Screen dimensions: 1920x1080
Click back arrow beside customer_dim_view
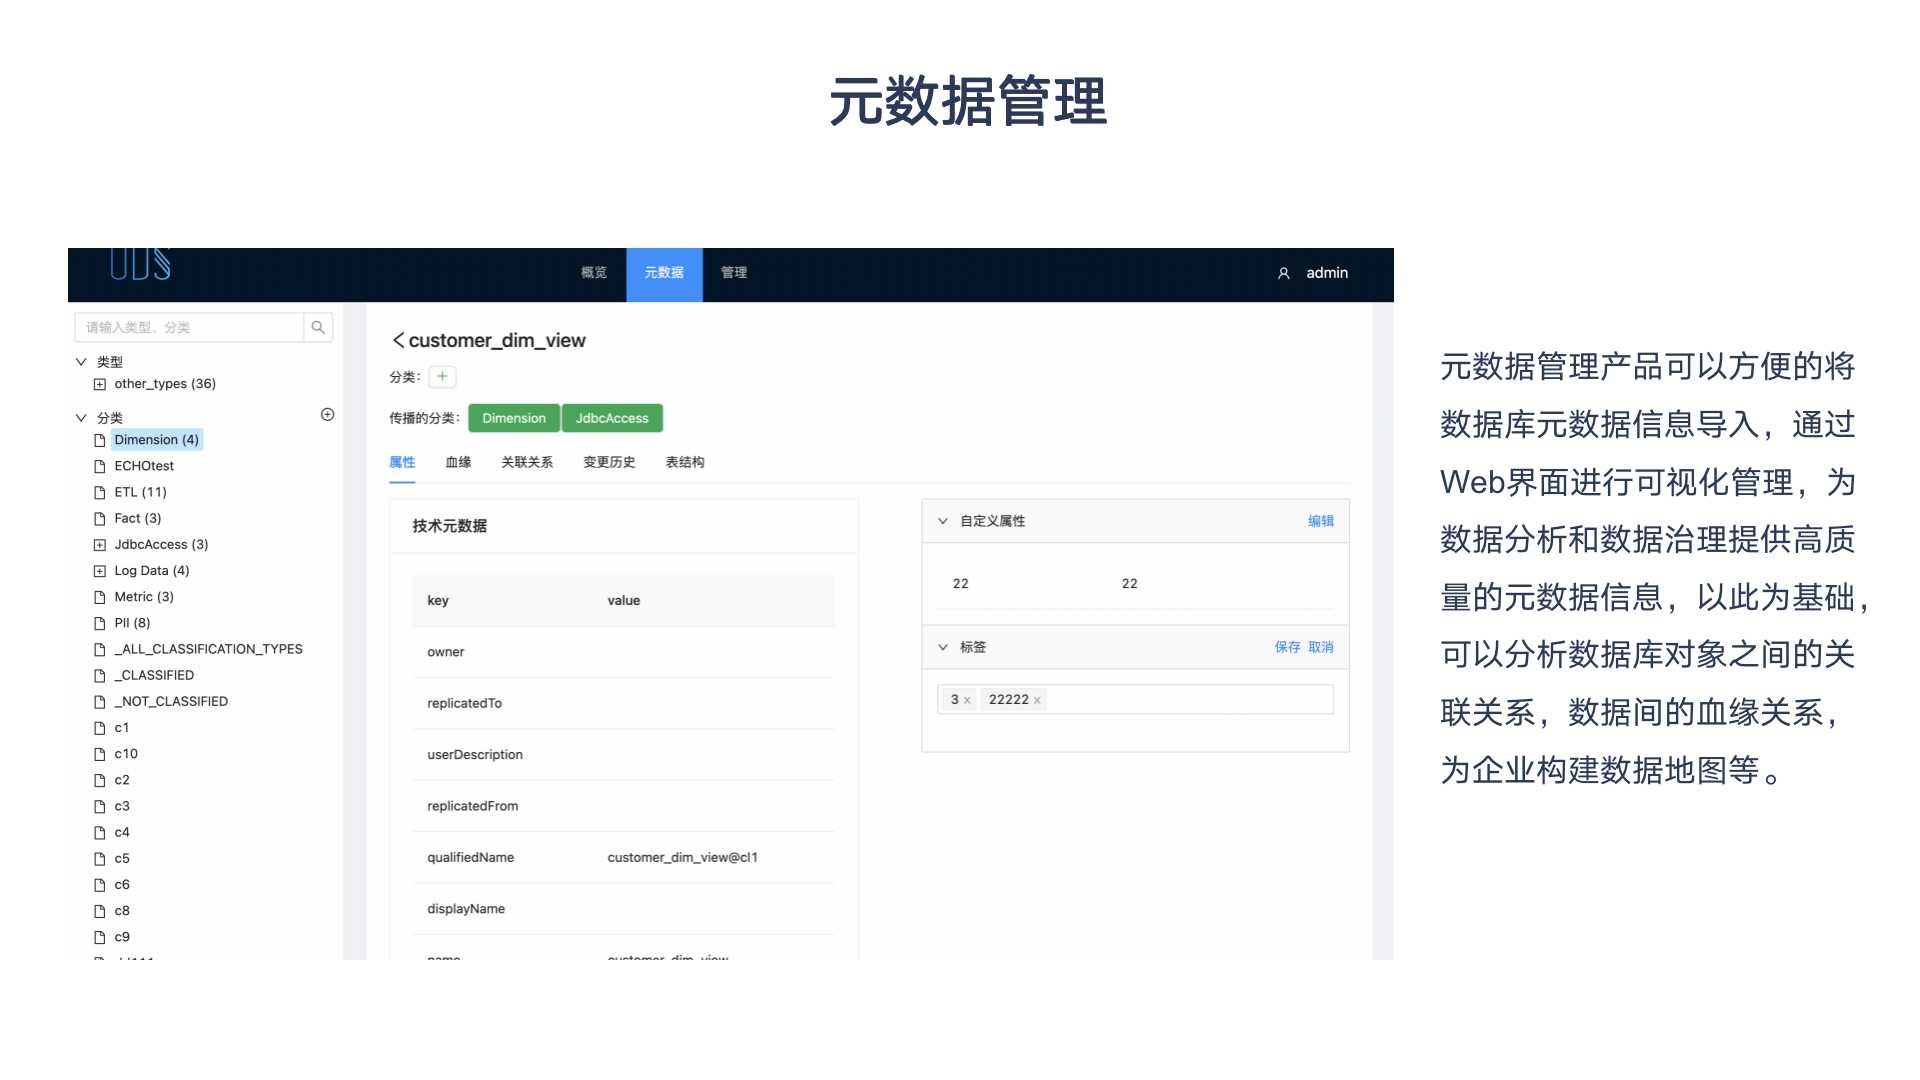click(397, 340)
